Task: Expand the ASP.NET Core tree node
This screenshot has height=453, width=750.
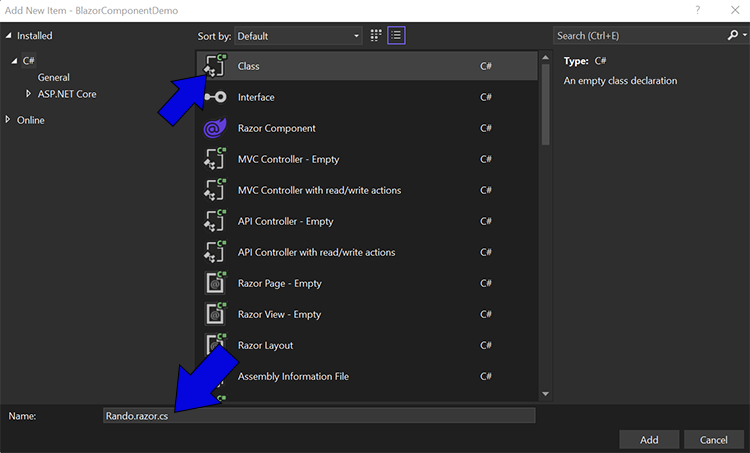Action: click(x=29, y=94)
